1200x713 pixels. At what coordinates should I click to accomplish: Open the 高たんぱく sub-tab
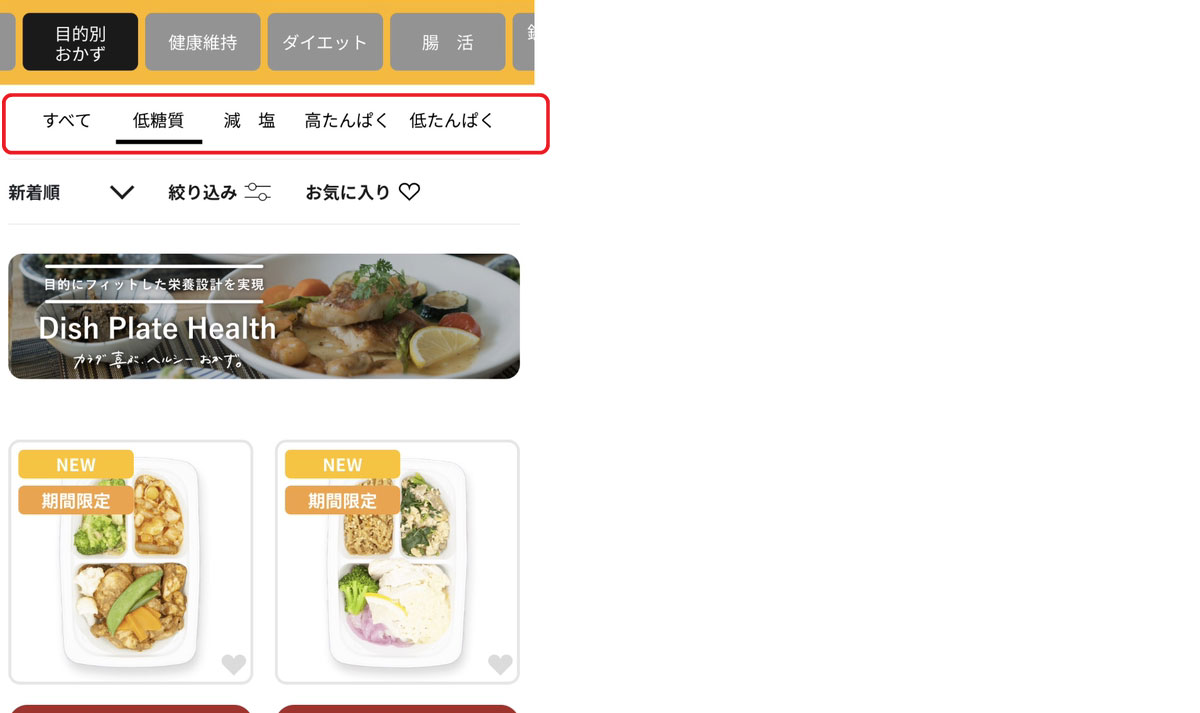coord(347,121)
